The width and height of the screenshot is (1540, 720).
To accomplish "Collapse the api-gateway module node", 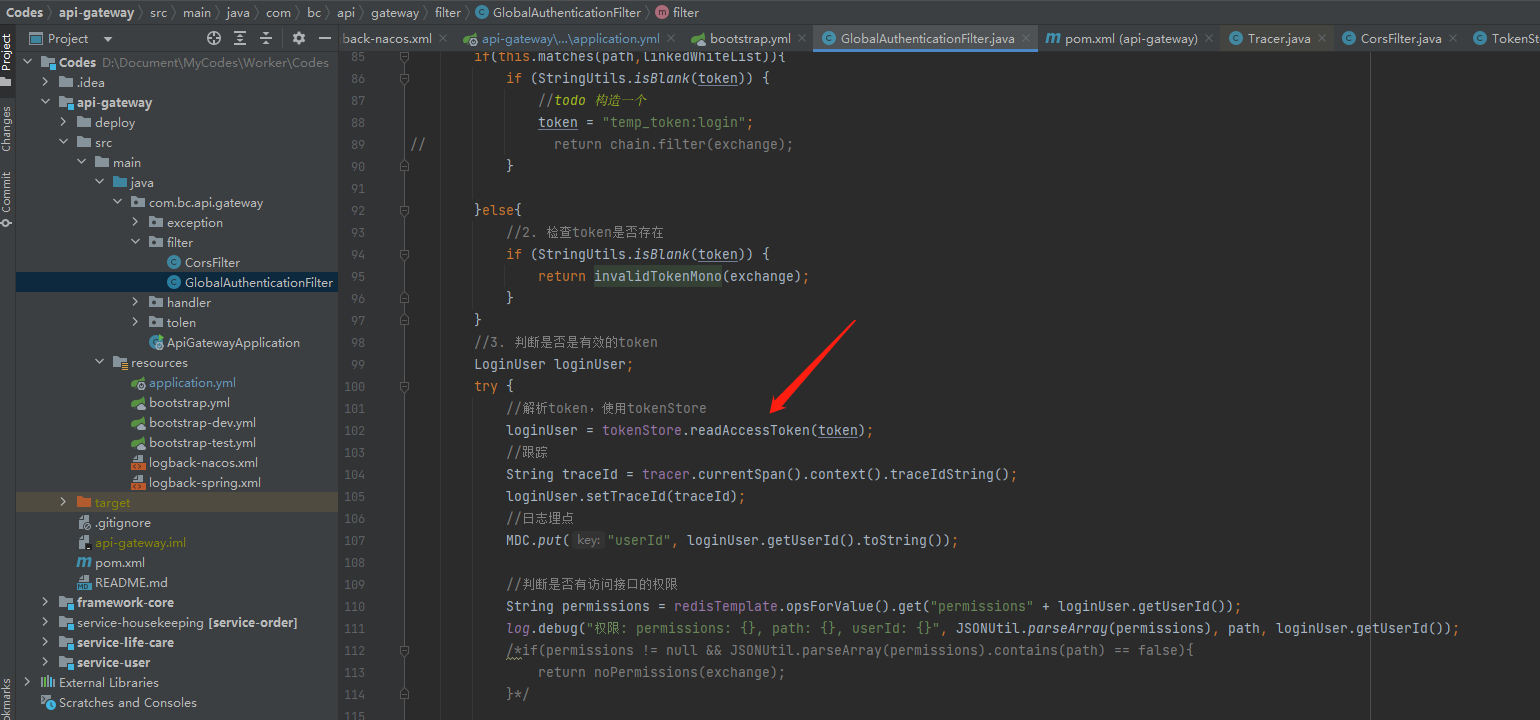I will [x=45, y=102].
